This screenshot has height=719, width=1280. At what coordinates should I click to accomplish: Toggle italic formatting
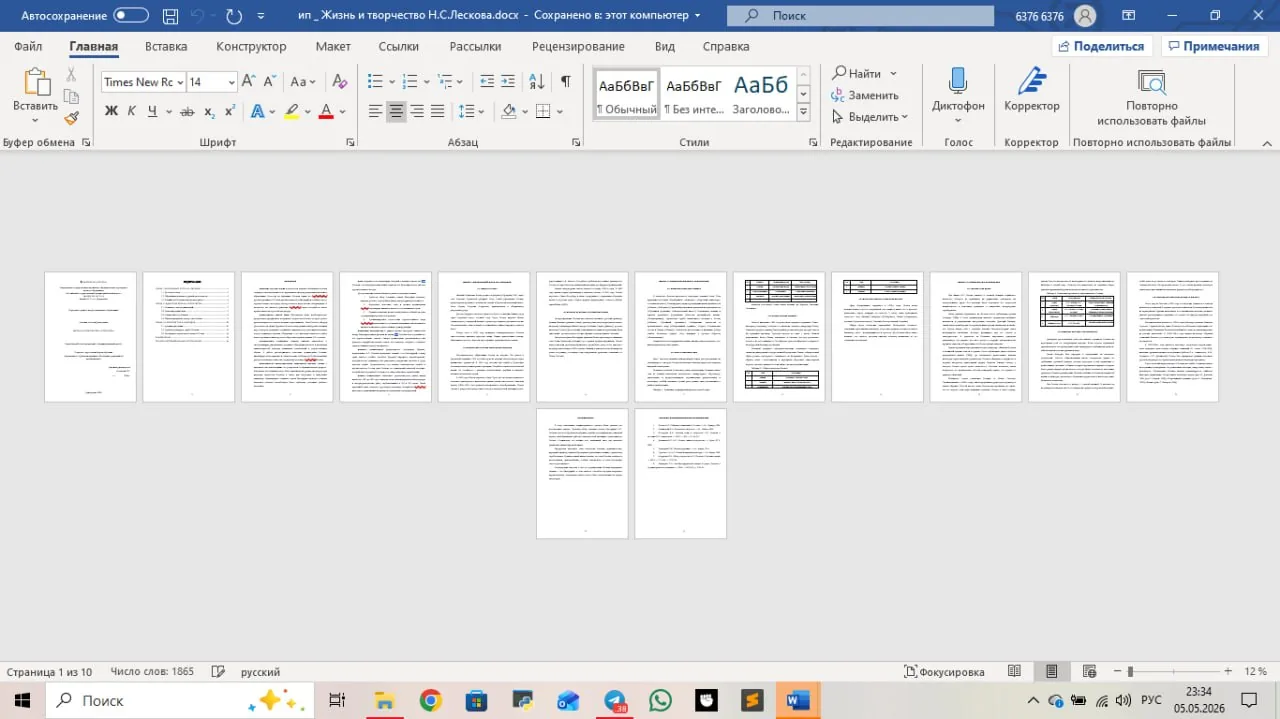pyautogui.click(x=132, y=111)
